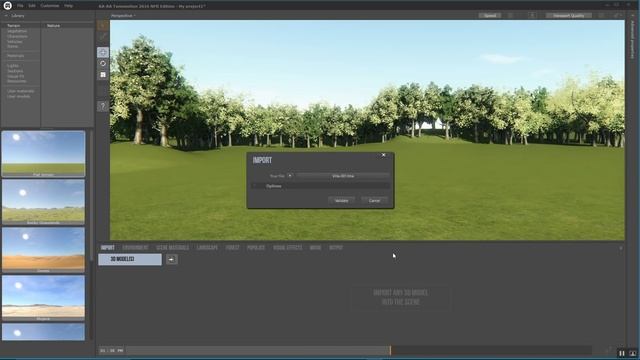This screenshot has width=640, height=360.
Task: Switch to the Landscape tab
Action: [207, 248]
